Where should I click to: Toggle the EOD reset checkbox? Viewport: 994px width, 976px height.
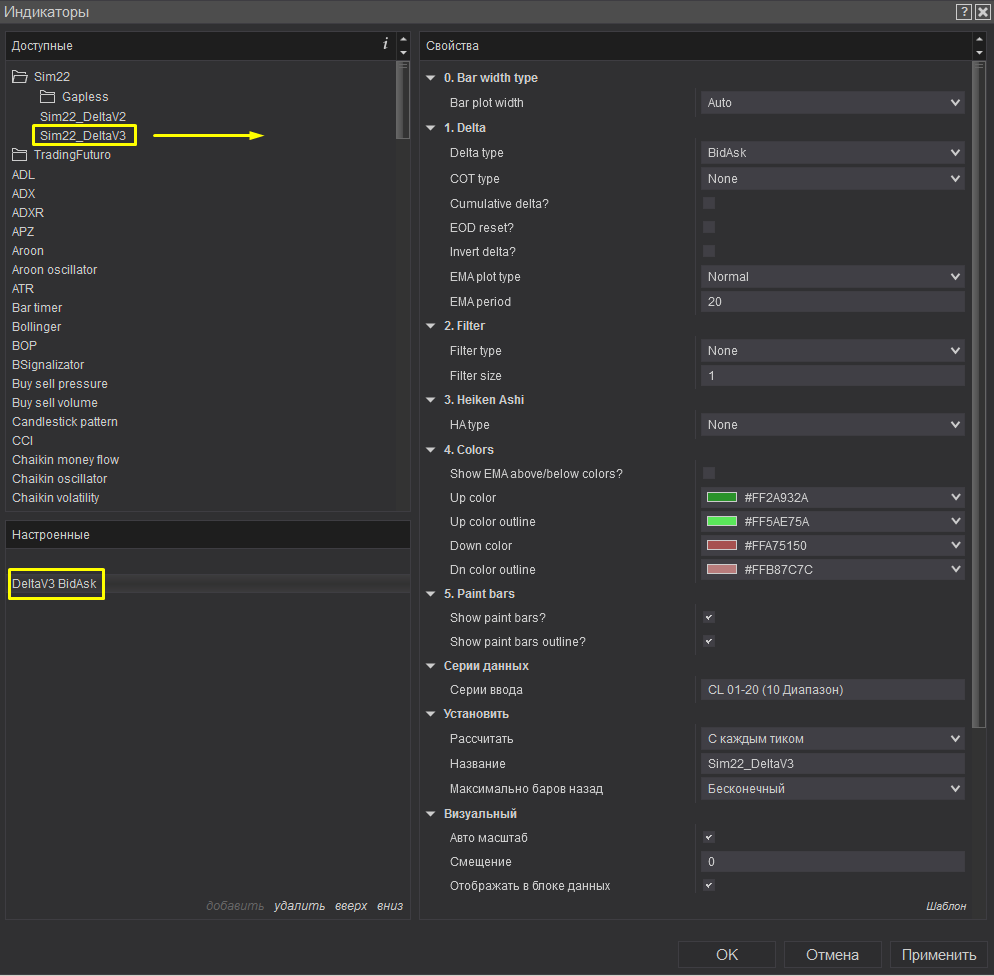709,227
